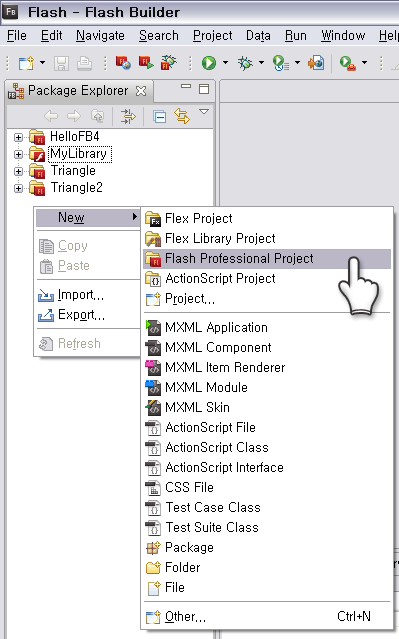The height and width of the screenshot is (639, 399).
Task: Expand the Triangle2 project node
Action: (18, 188)
